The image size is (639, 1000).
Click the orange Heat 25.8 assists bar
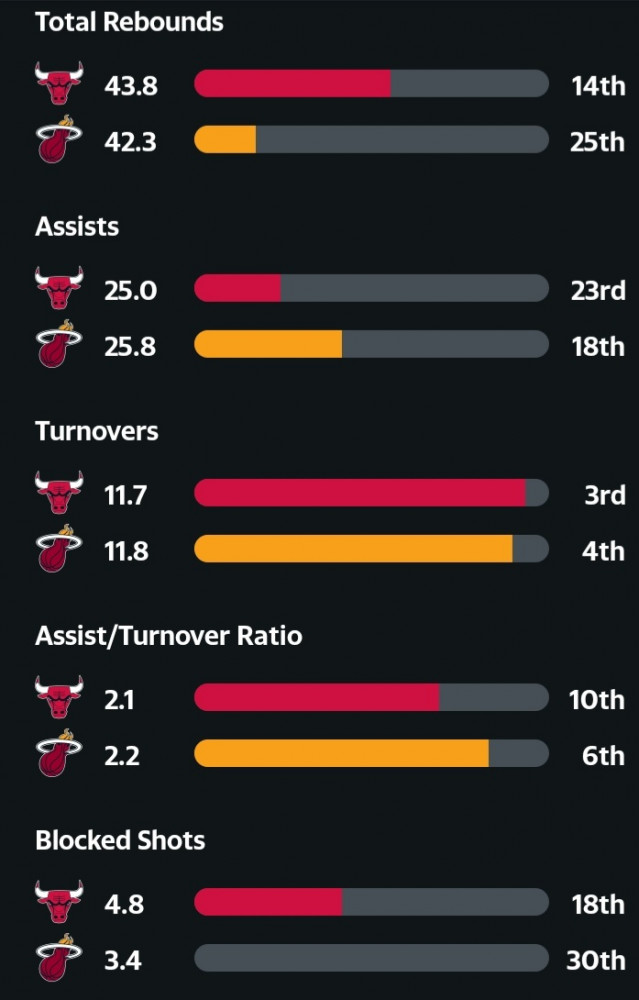tap(268, 344)
